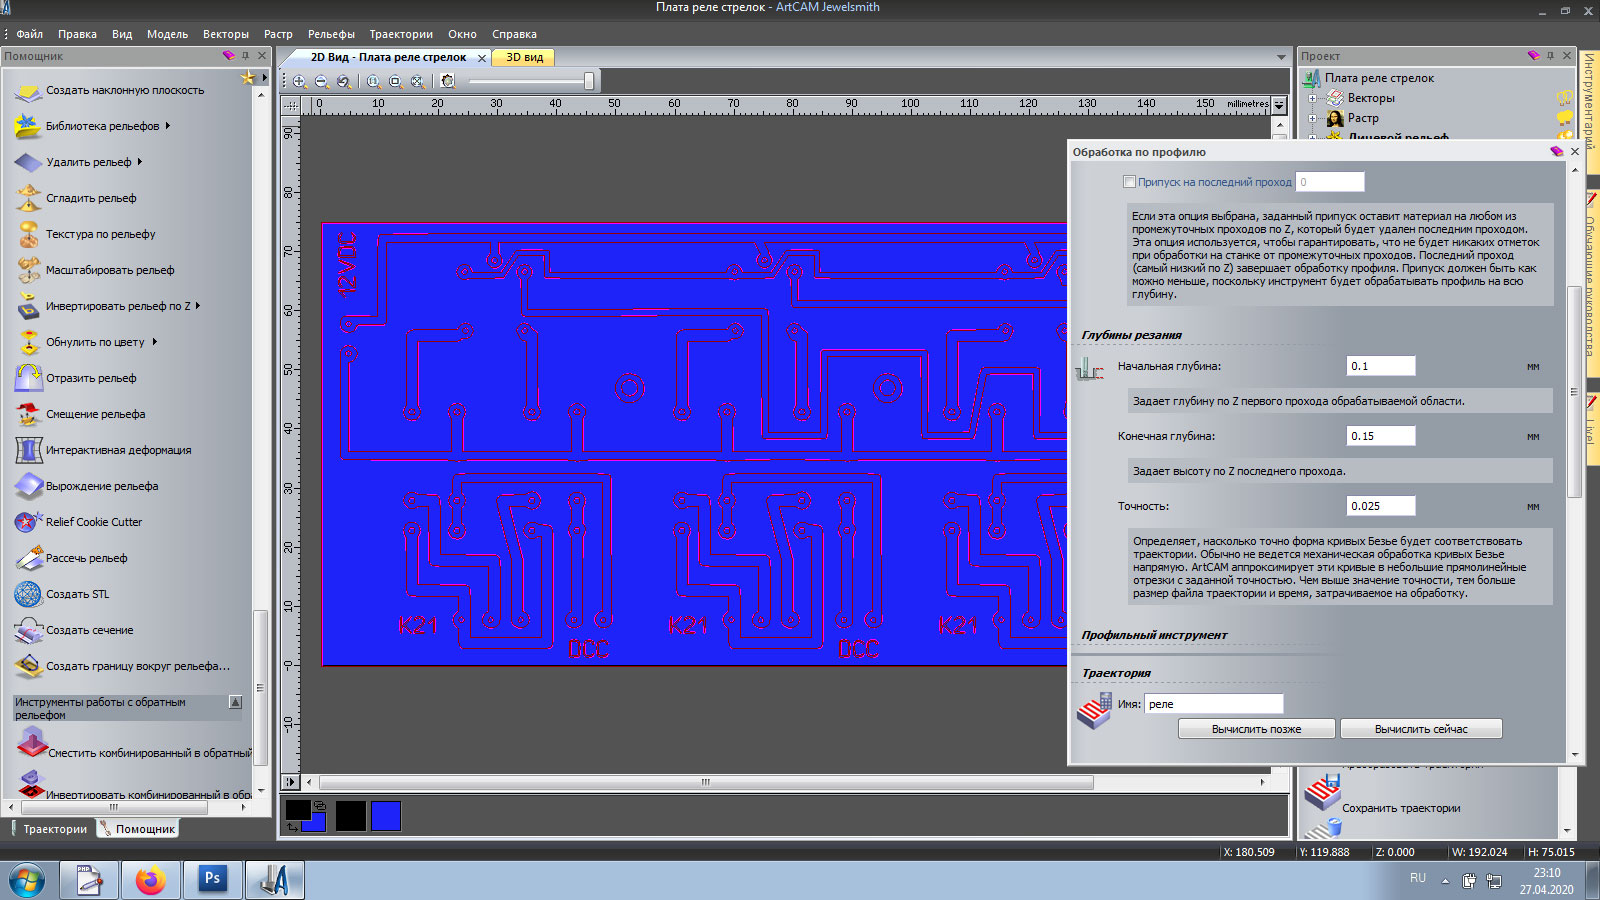The width and height of the screenshot is (1600, 900).
Task: Select the Сгладить рельеф tool icon
Action: (x=28, y=199)
